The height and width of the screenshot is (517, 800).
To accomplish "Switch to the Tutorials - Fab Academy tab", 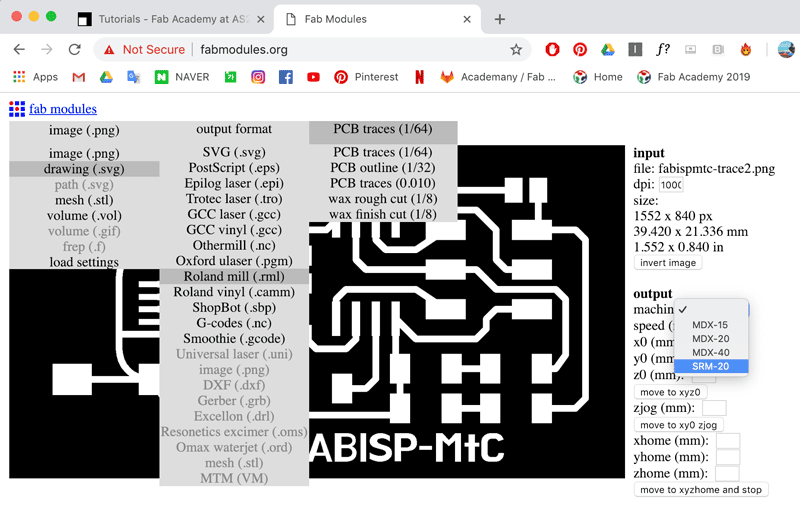I will point(171,19).
